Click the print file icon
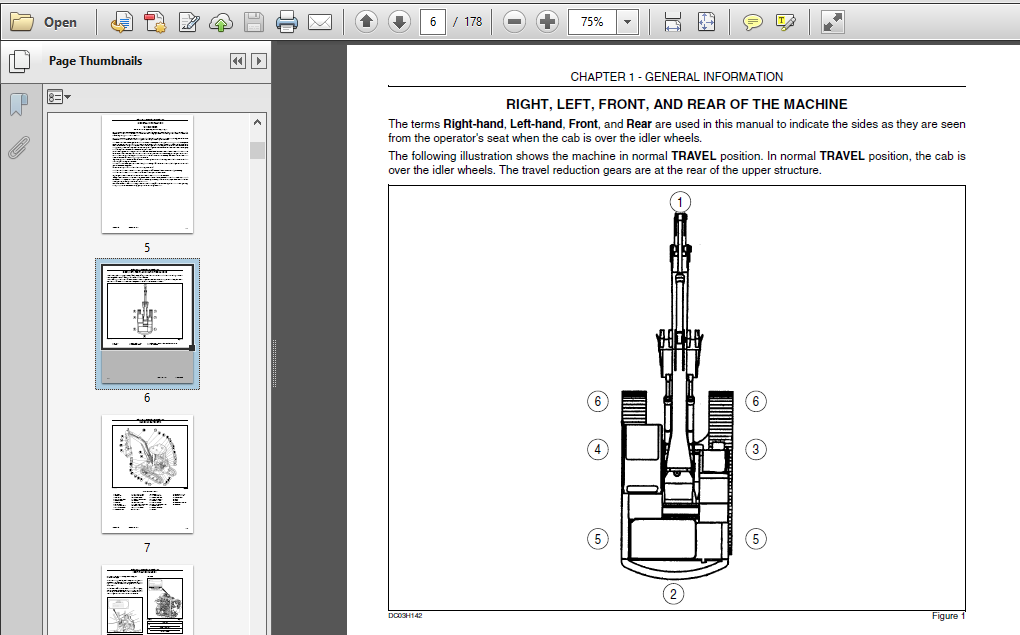 [286, 22]
